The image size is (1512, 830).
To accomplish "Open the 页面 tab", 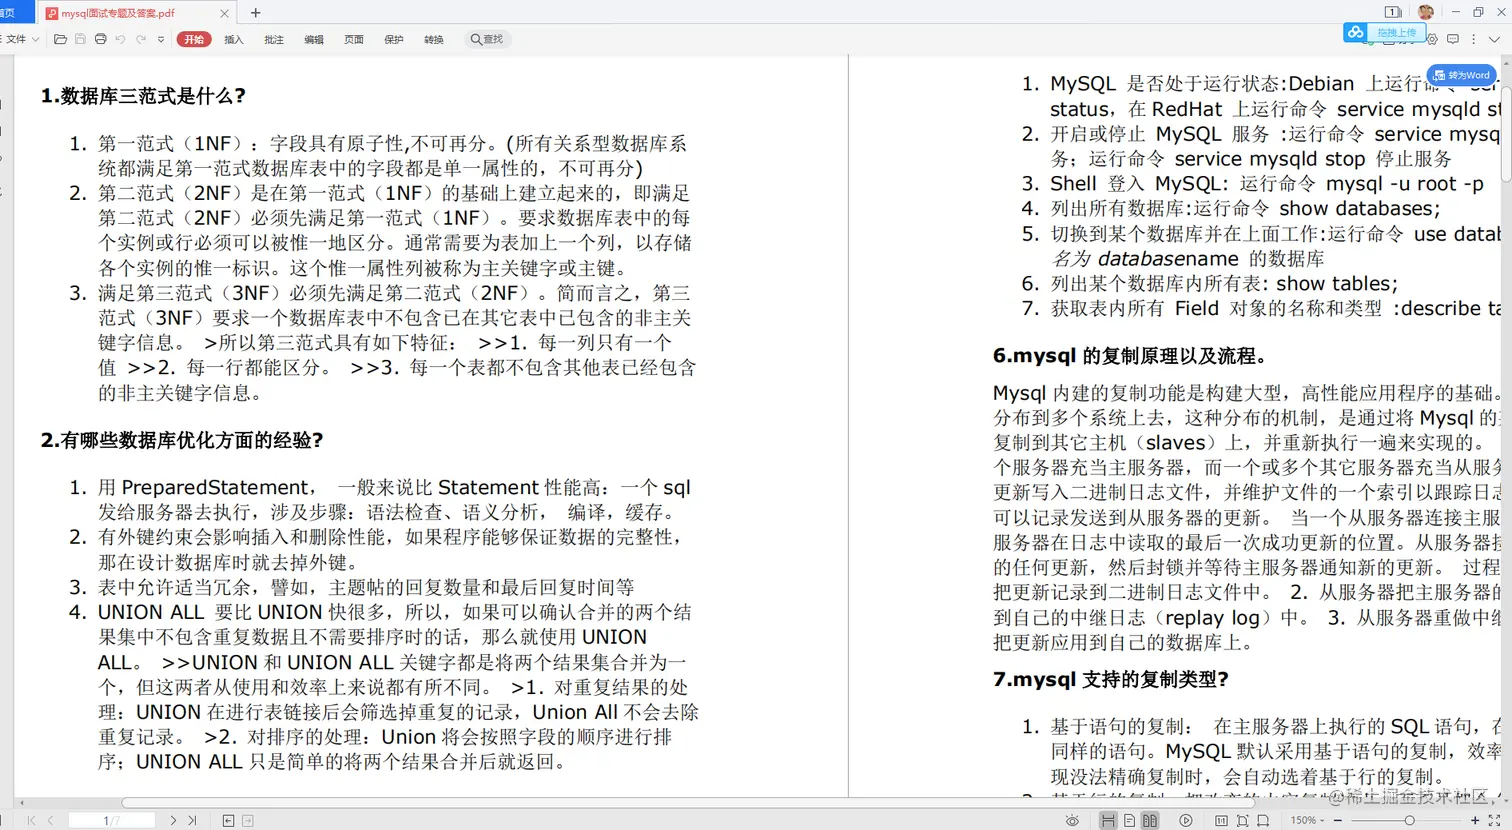I will click(x=354, y=39).
